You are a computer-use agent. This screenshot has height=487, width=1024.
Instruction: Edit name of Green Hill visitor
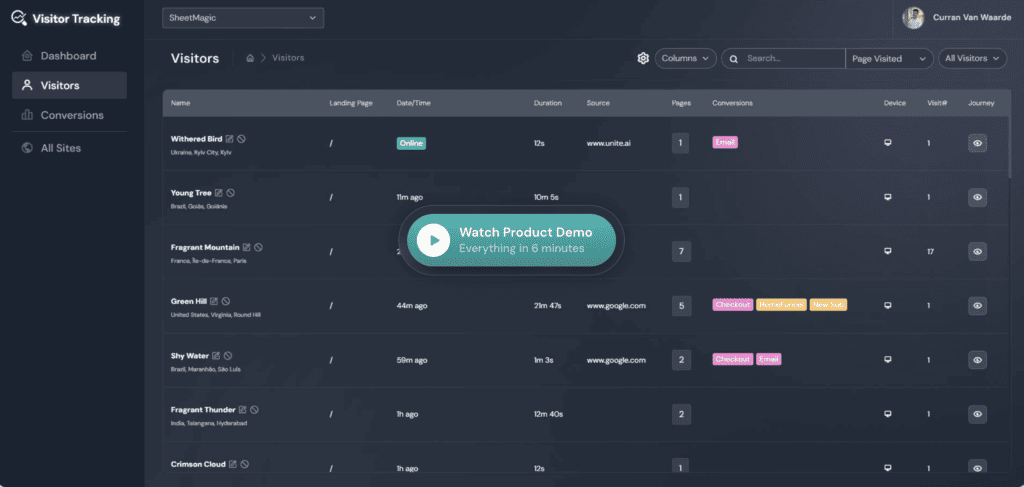214,302
